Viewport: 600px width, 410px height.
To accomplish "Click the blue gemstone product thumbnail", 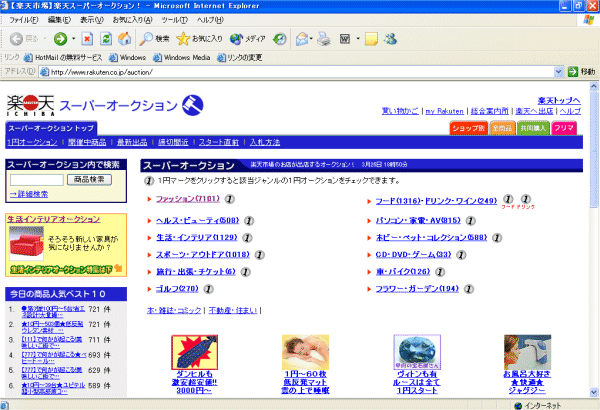I will pyautogui.click(x=417, y=352).
